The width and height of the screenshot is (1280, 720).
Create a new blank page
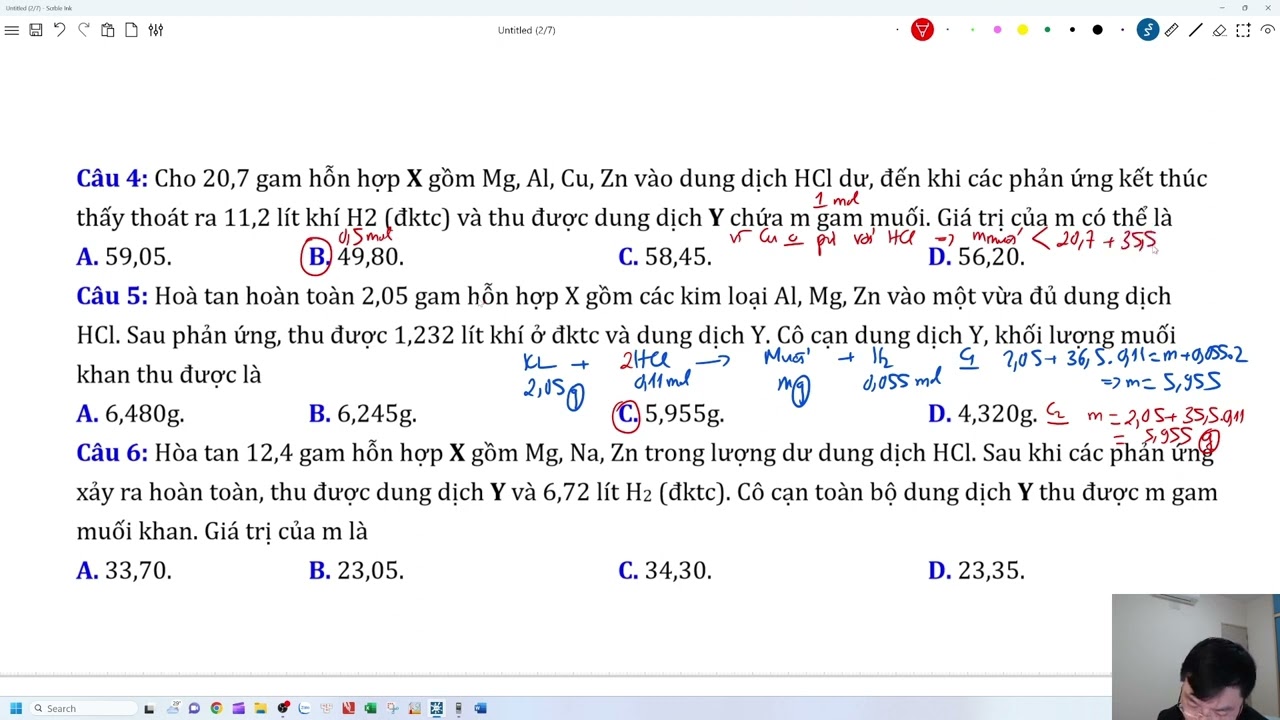[x=131, y=30]
